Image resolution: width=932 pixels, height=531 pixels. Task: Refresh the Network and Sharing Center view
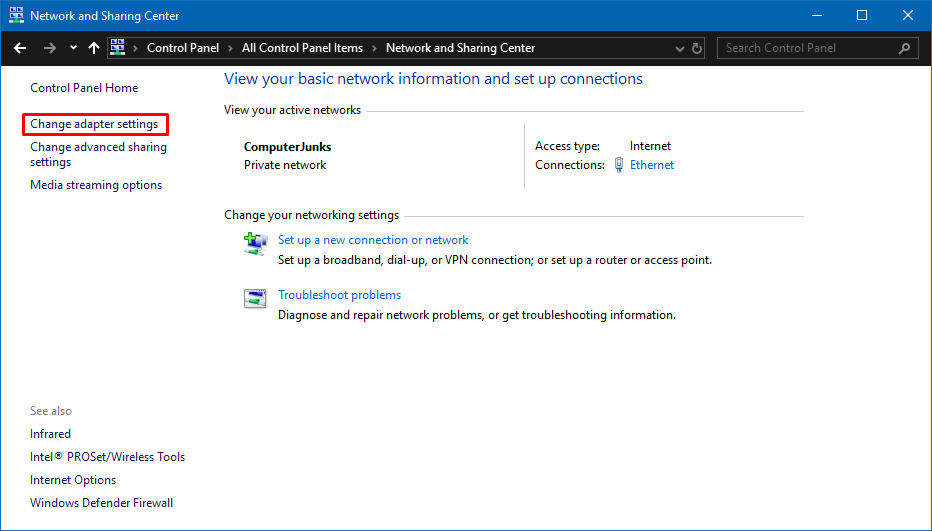[x=698, y=48]
